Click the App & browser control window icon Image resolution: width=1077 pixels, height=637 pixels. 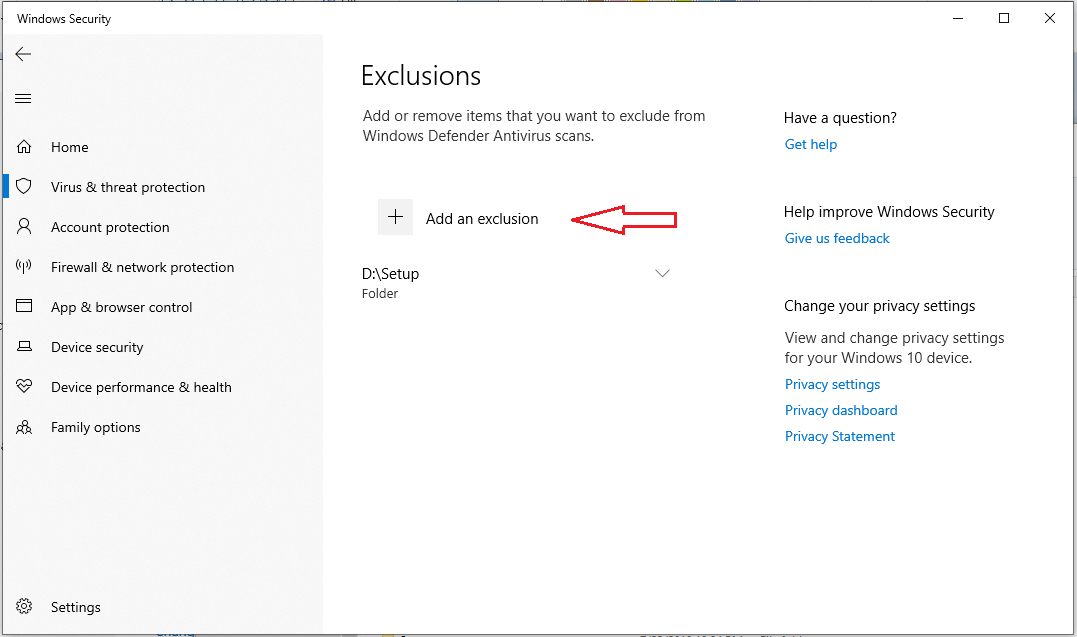coord(24,306)
